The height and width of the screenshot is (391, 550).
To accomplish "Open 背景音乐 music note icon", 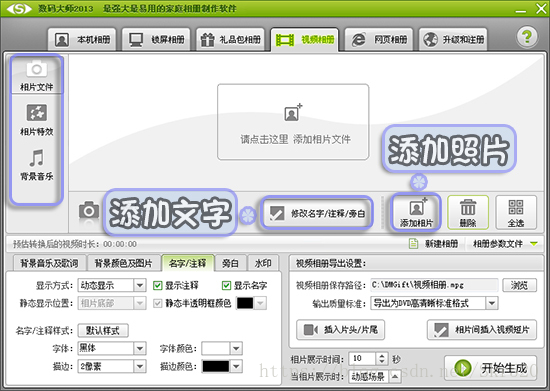I will point(36,158).
